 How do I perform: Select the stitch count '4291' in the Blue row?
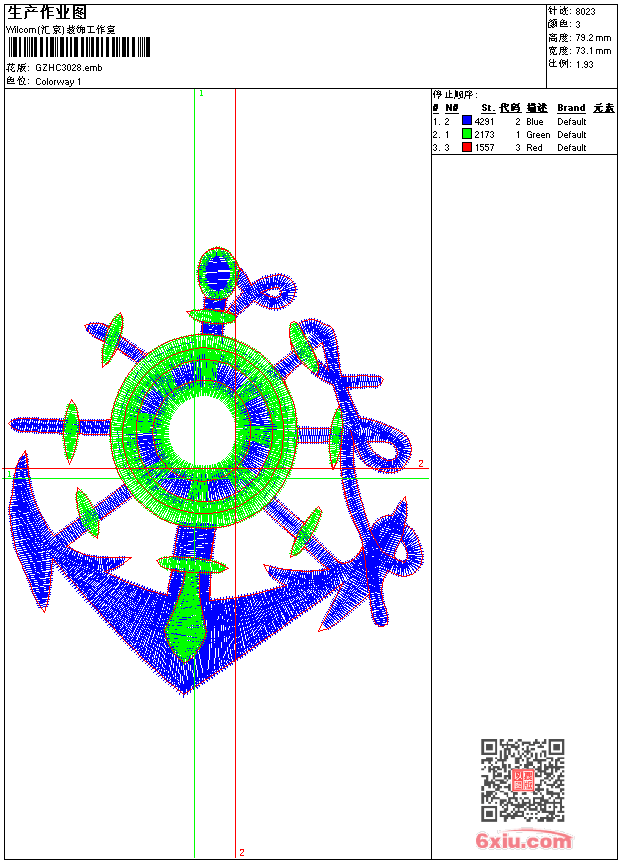point(484,122)
